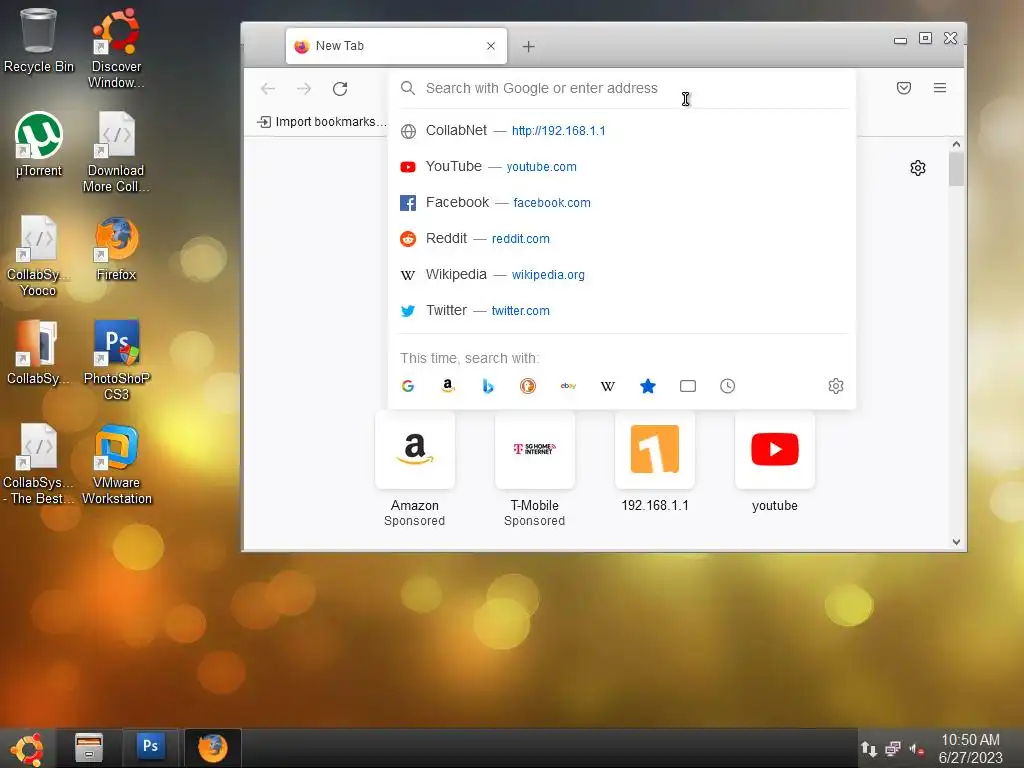Choose the Wikipedia suggestion
The width and height of the screenshot is (1024, 768).
click(x=622, y=274)
